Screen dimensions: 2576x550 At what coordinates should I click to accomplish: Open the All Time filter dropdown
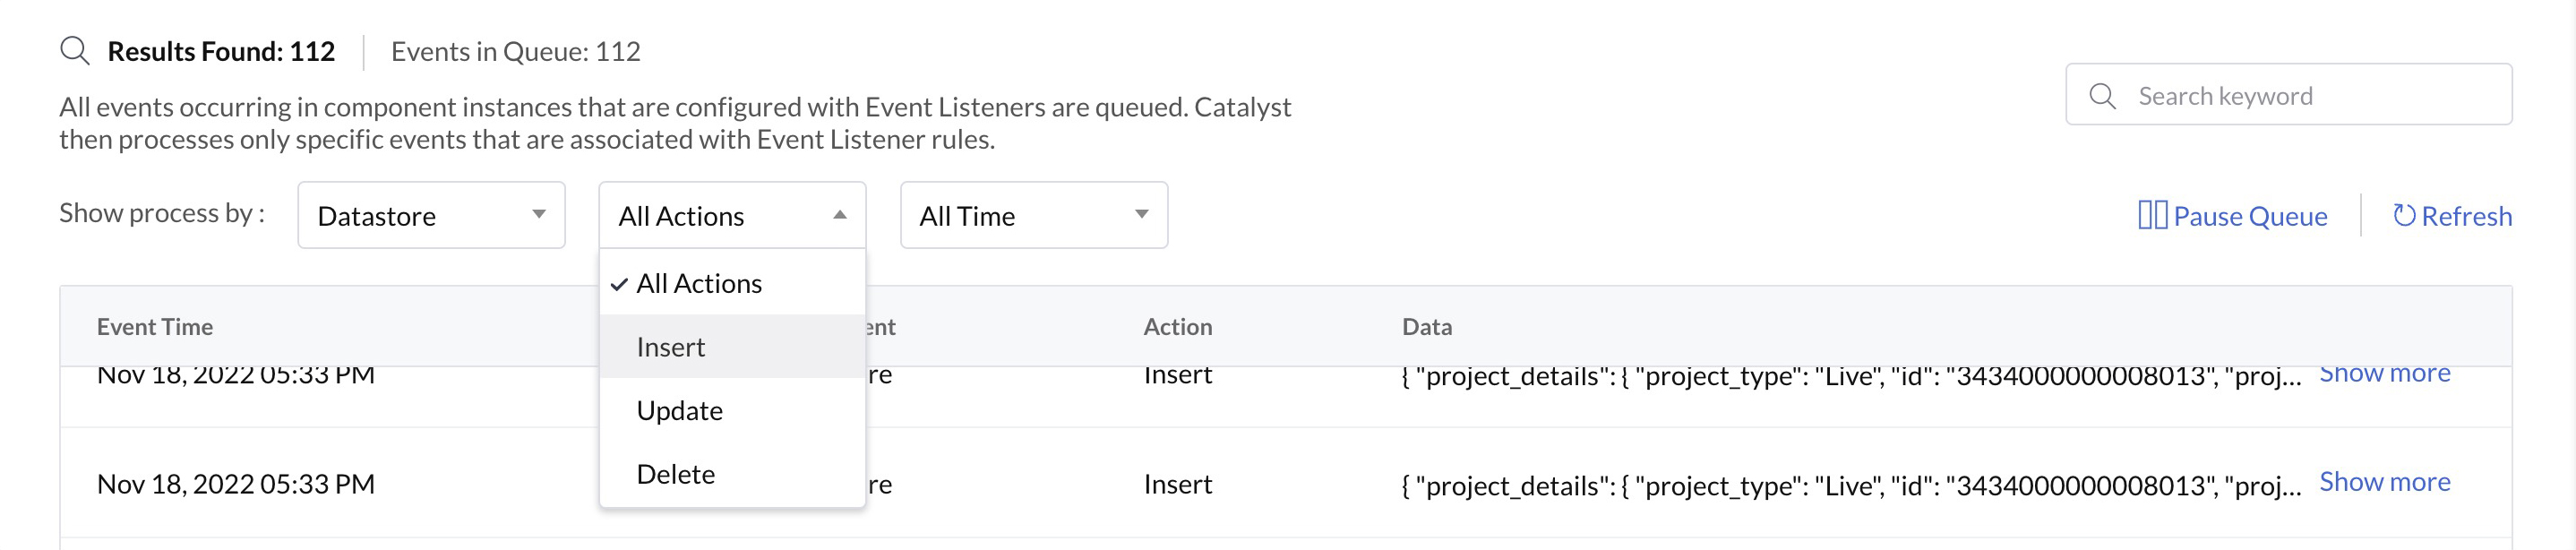[1033, 215]
